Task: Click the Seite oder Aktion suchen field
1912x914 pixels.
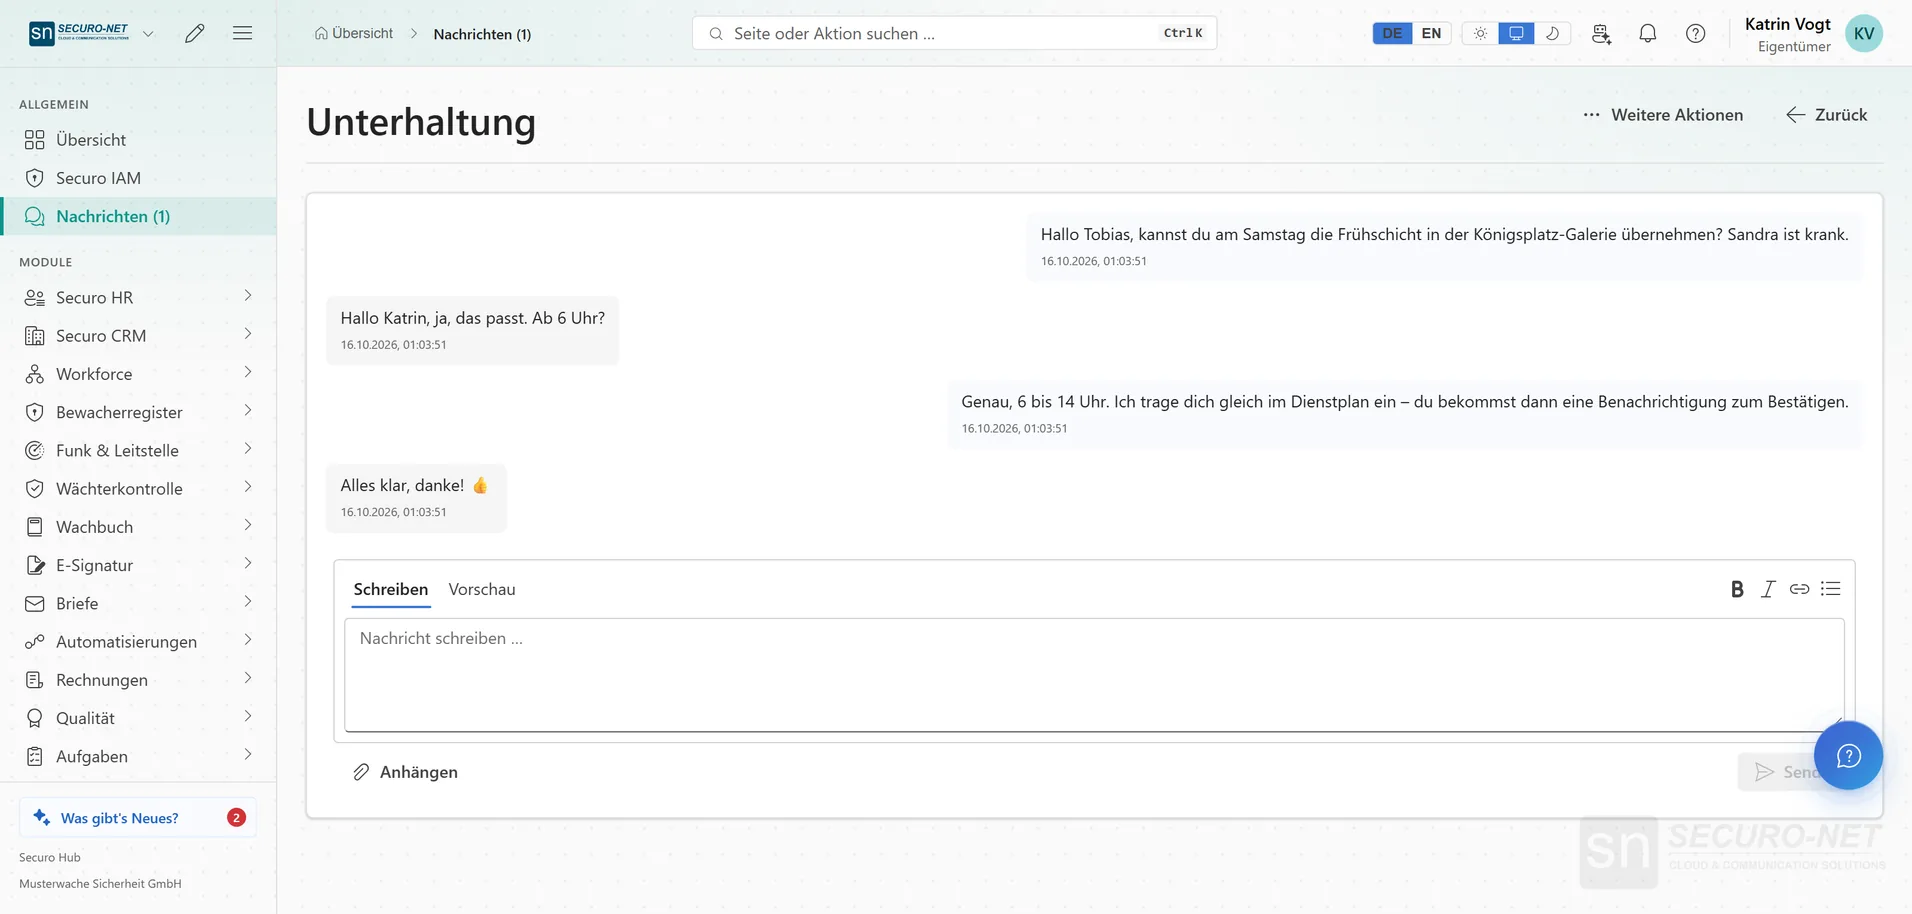Action: click(x=954, y=33)
